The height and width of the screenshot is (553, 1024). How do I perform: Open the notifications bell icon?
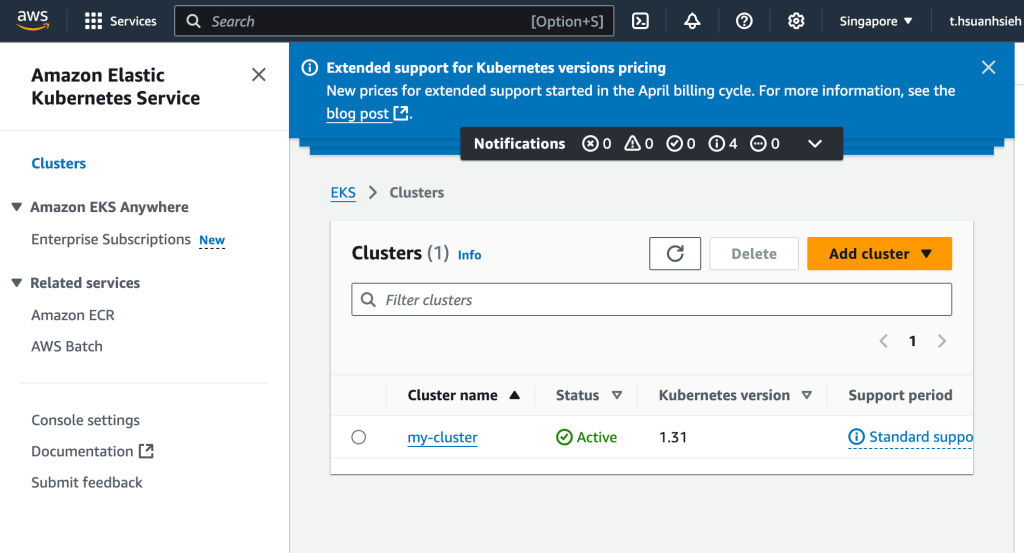692,21
